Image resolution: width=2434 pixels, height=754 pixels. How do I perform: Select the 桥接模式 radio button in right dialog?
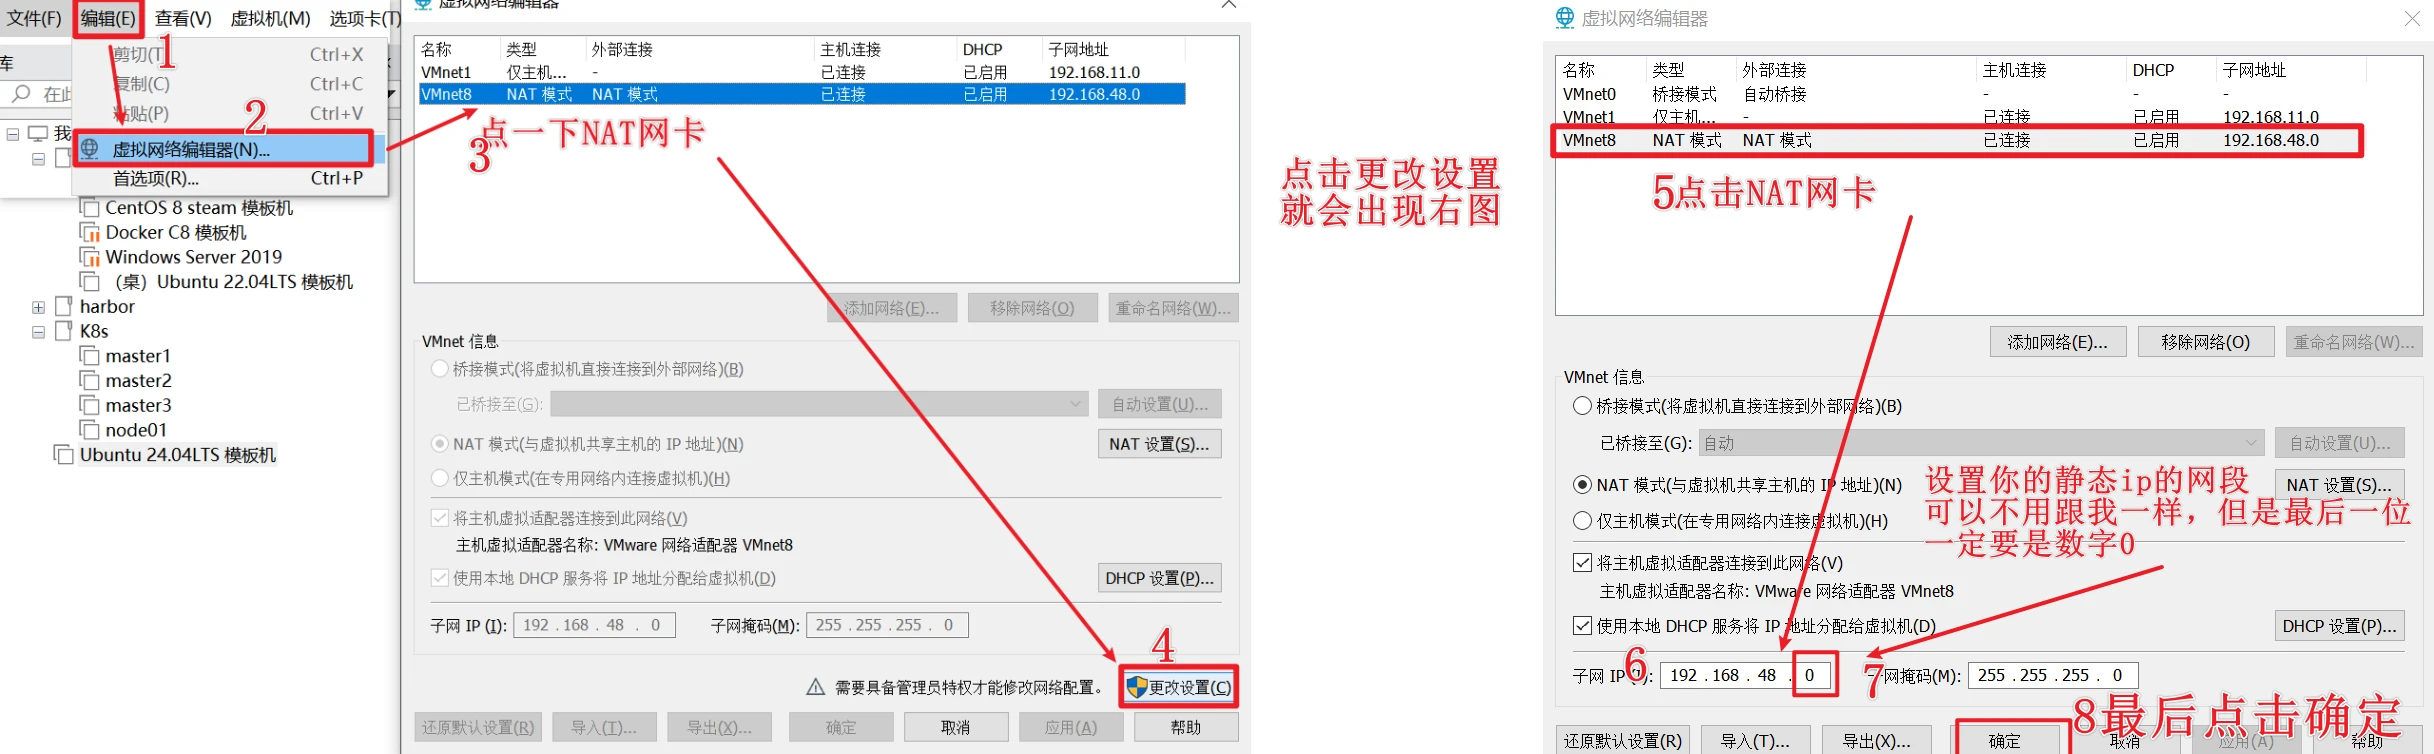pyautogui.click(x=1582, y=406)
